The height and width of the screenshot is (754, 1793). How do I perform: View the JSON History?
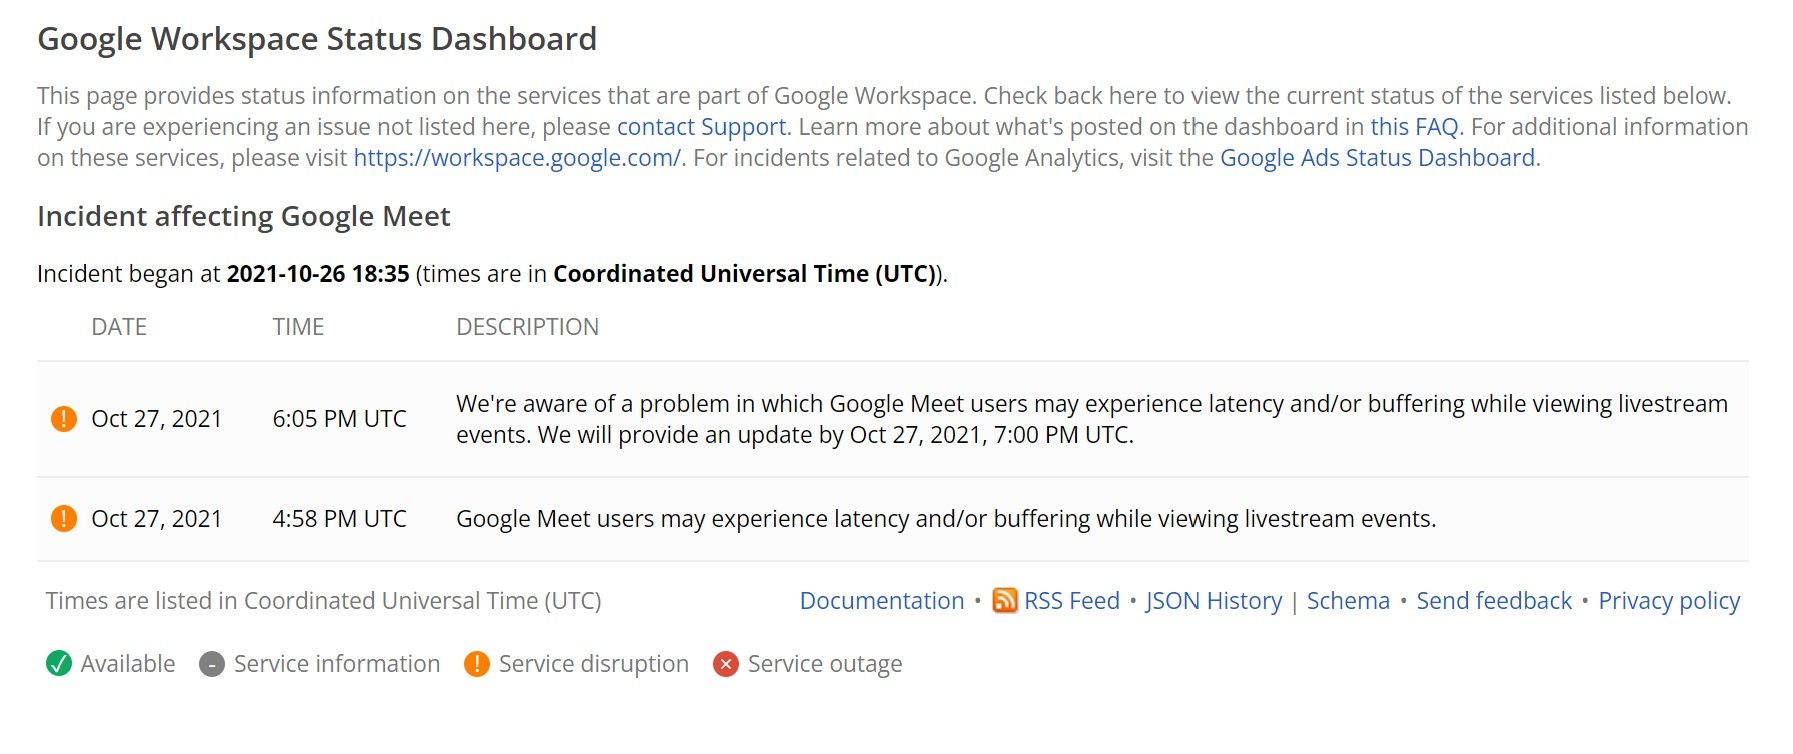(x=1214, y=601)
